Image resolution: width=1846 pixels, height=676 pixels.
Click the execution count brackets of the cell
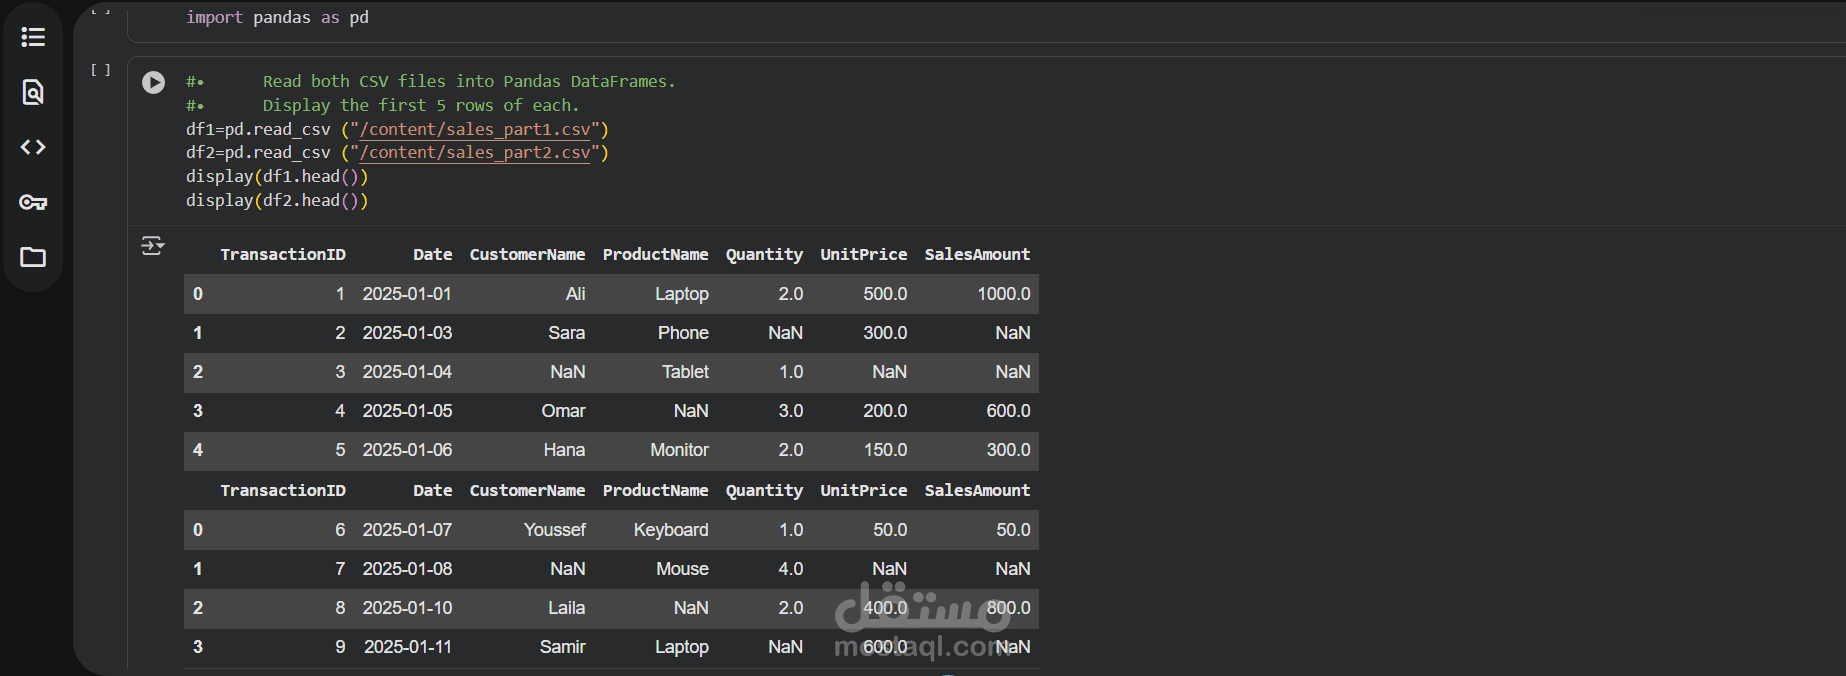(101, 70)
